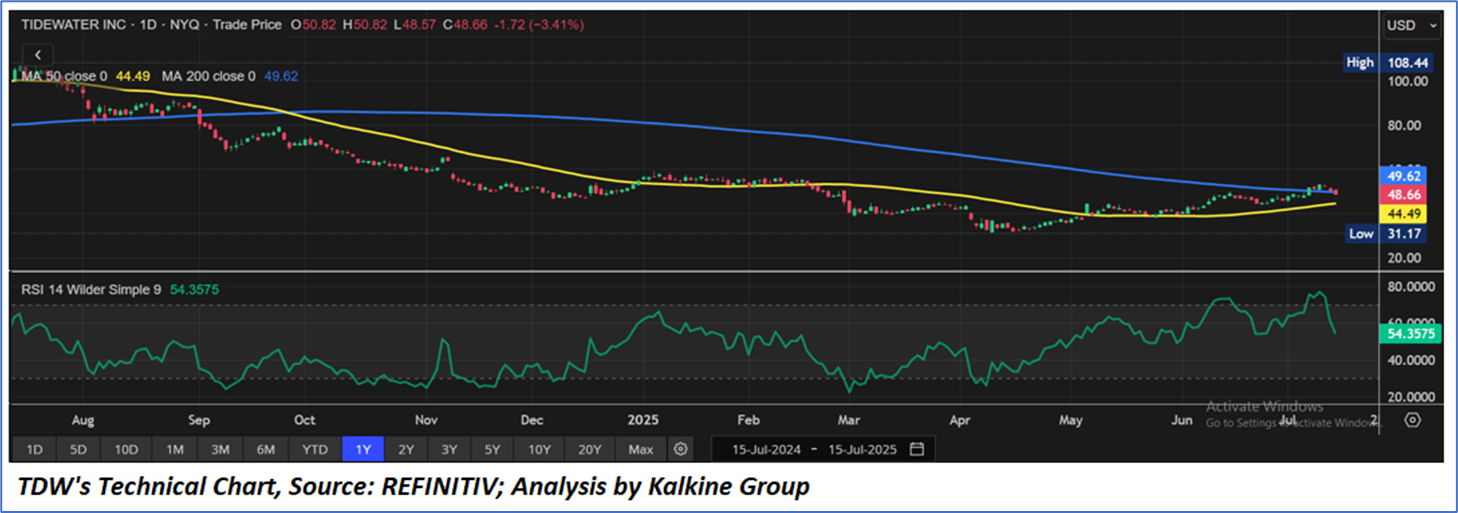Click the C48.66 close price value
Screen dimensions: 1458x513
click(x=465, y=24)
